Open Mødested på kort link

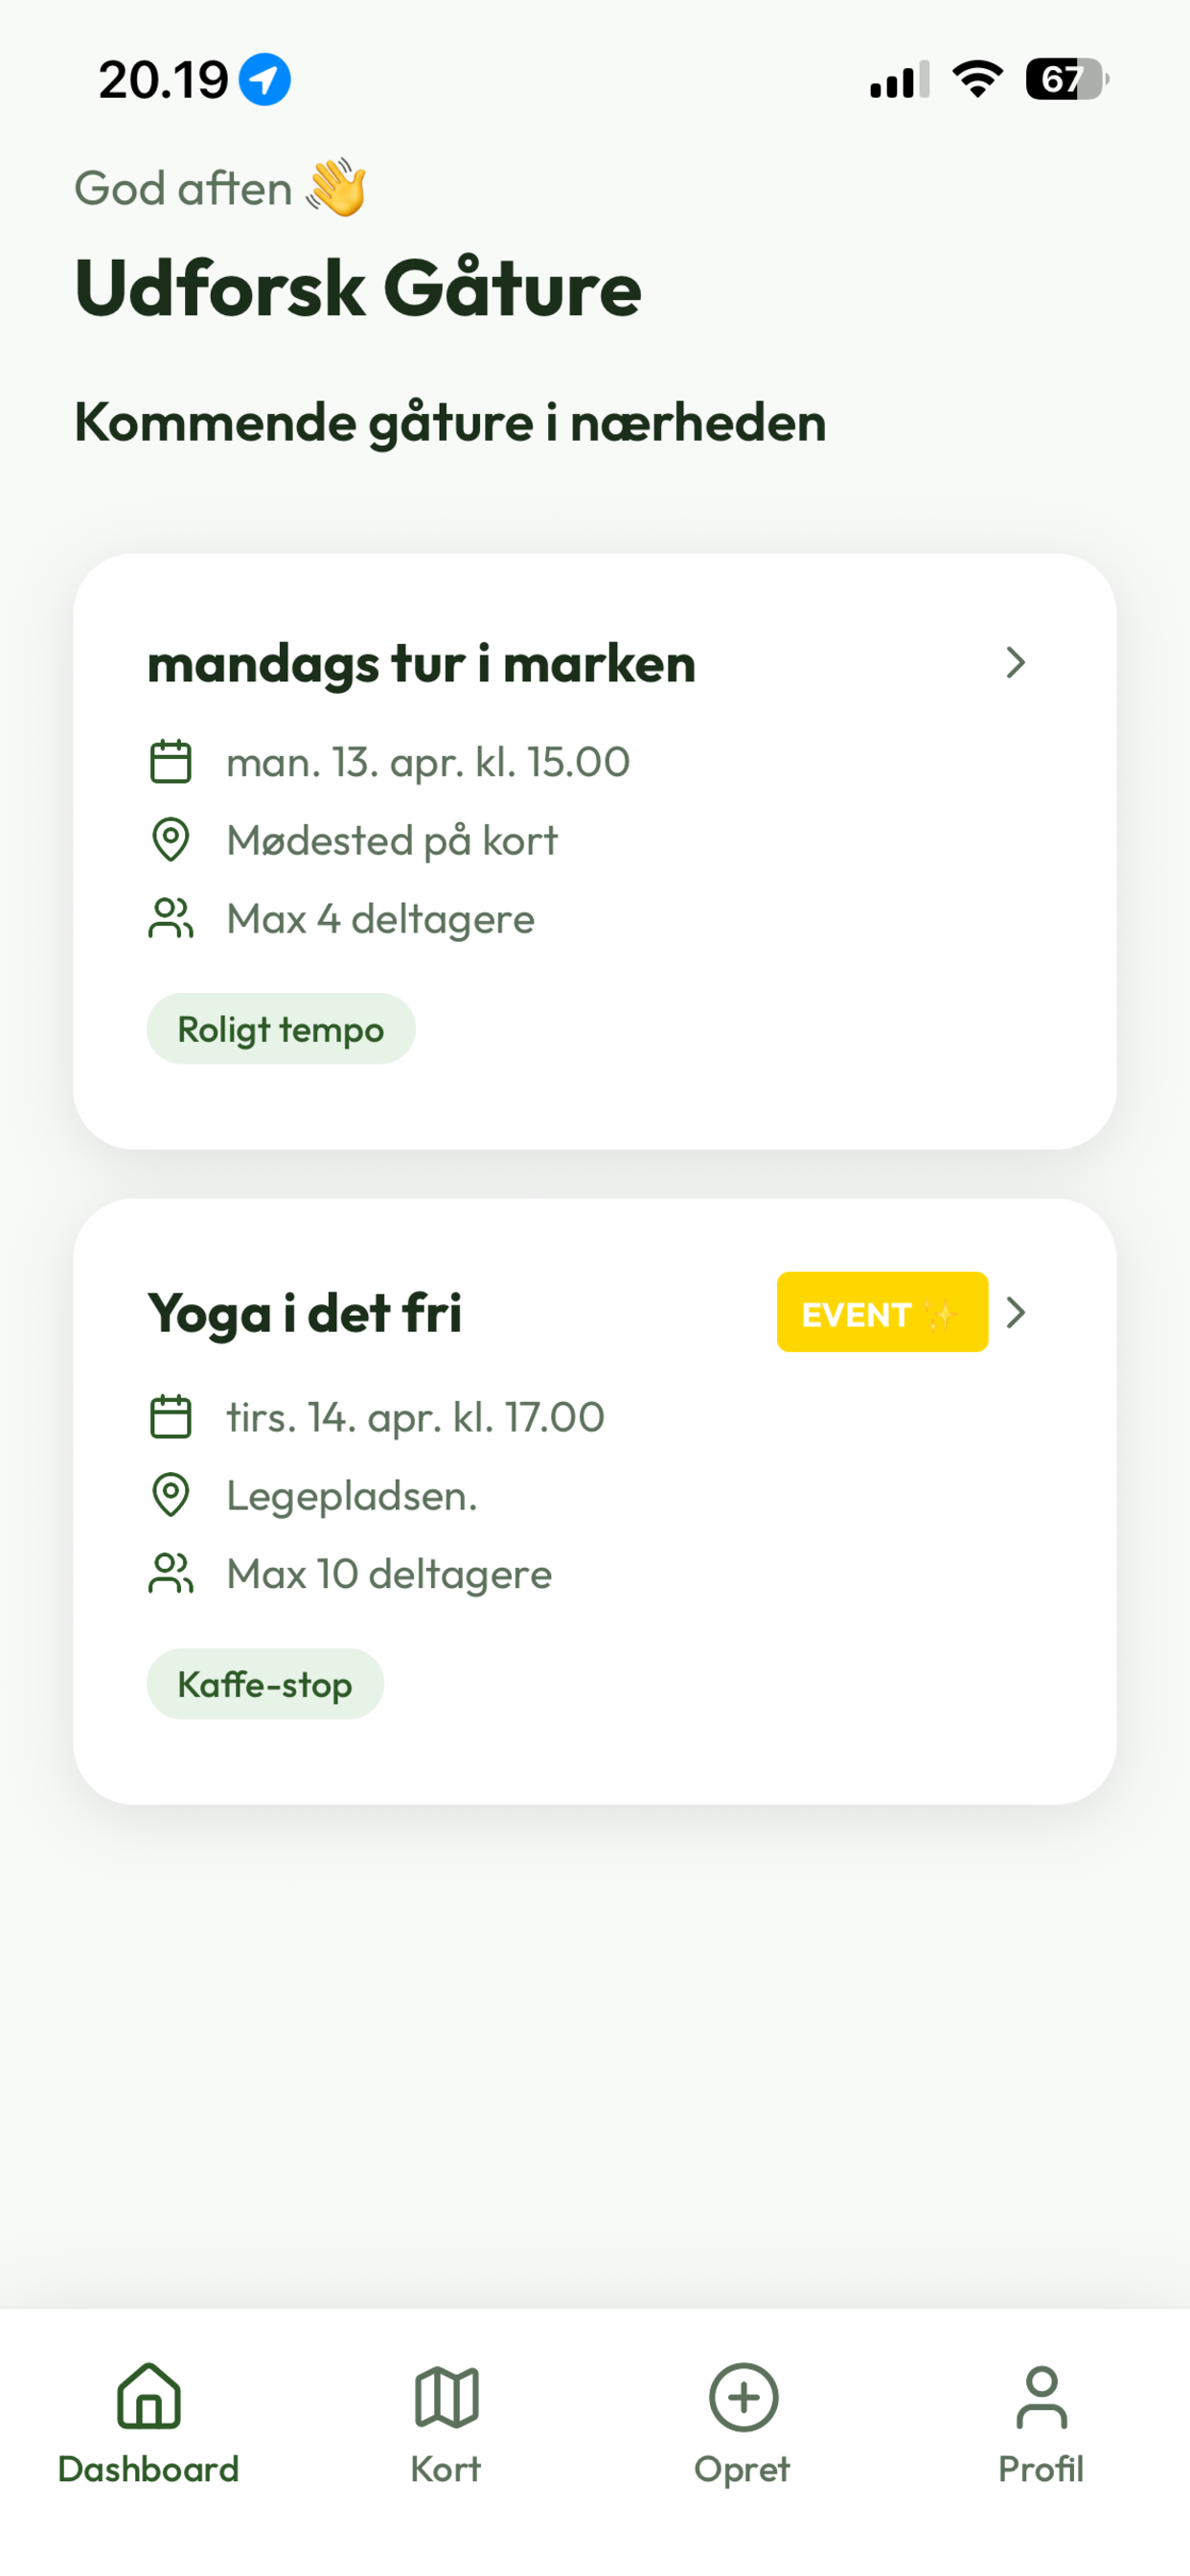pos(392,840)
